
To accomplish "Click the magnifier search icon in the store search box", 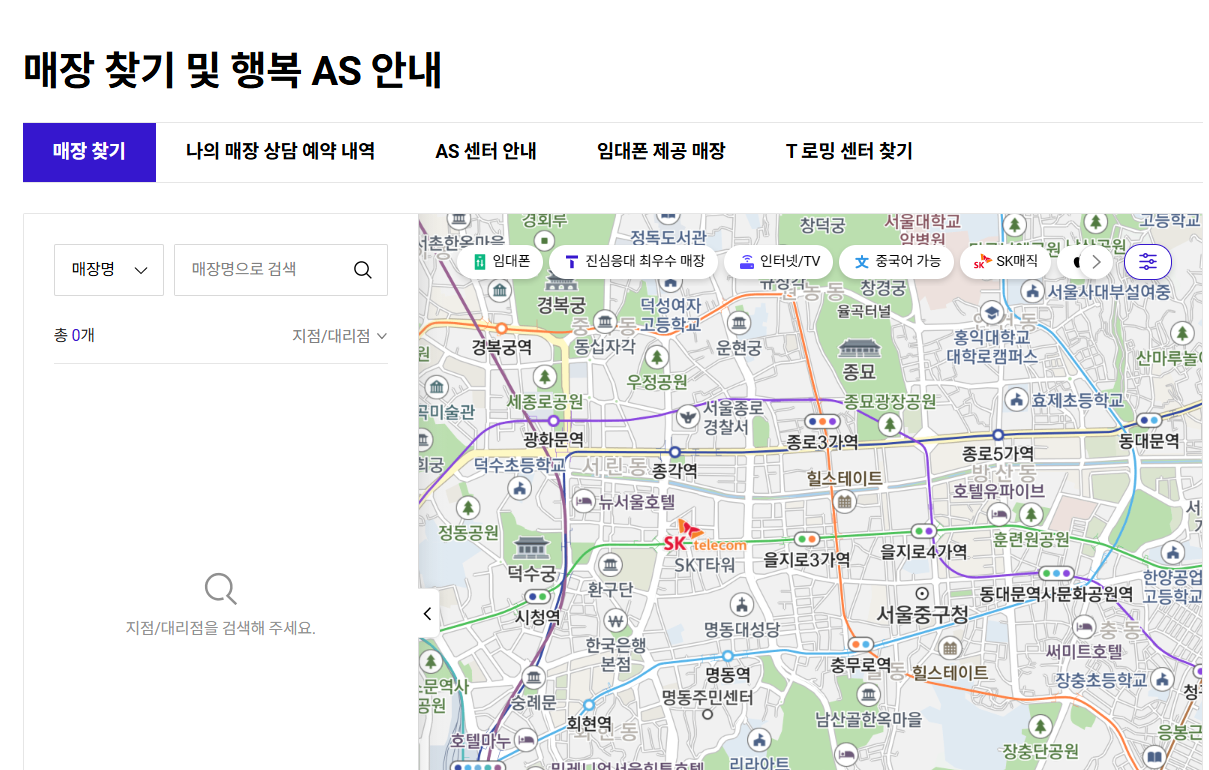I will point(363,270).
